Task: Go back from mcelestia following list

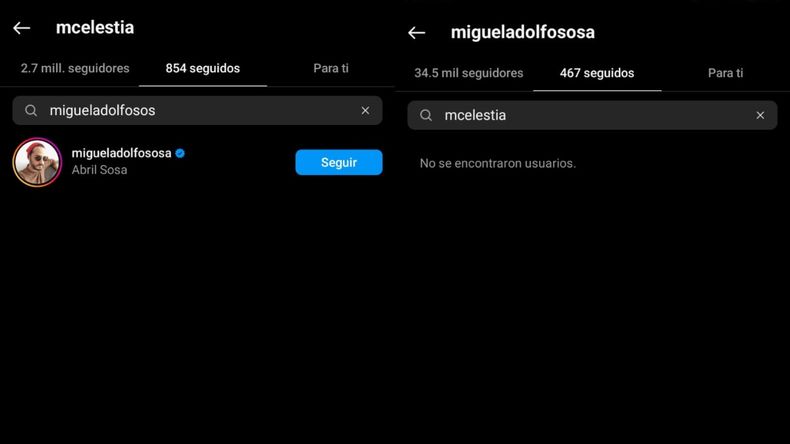Action: click(22, 28)
